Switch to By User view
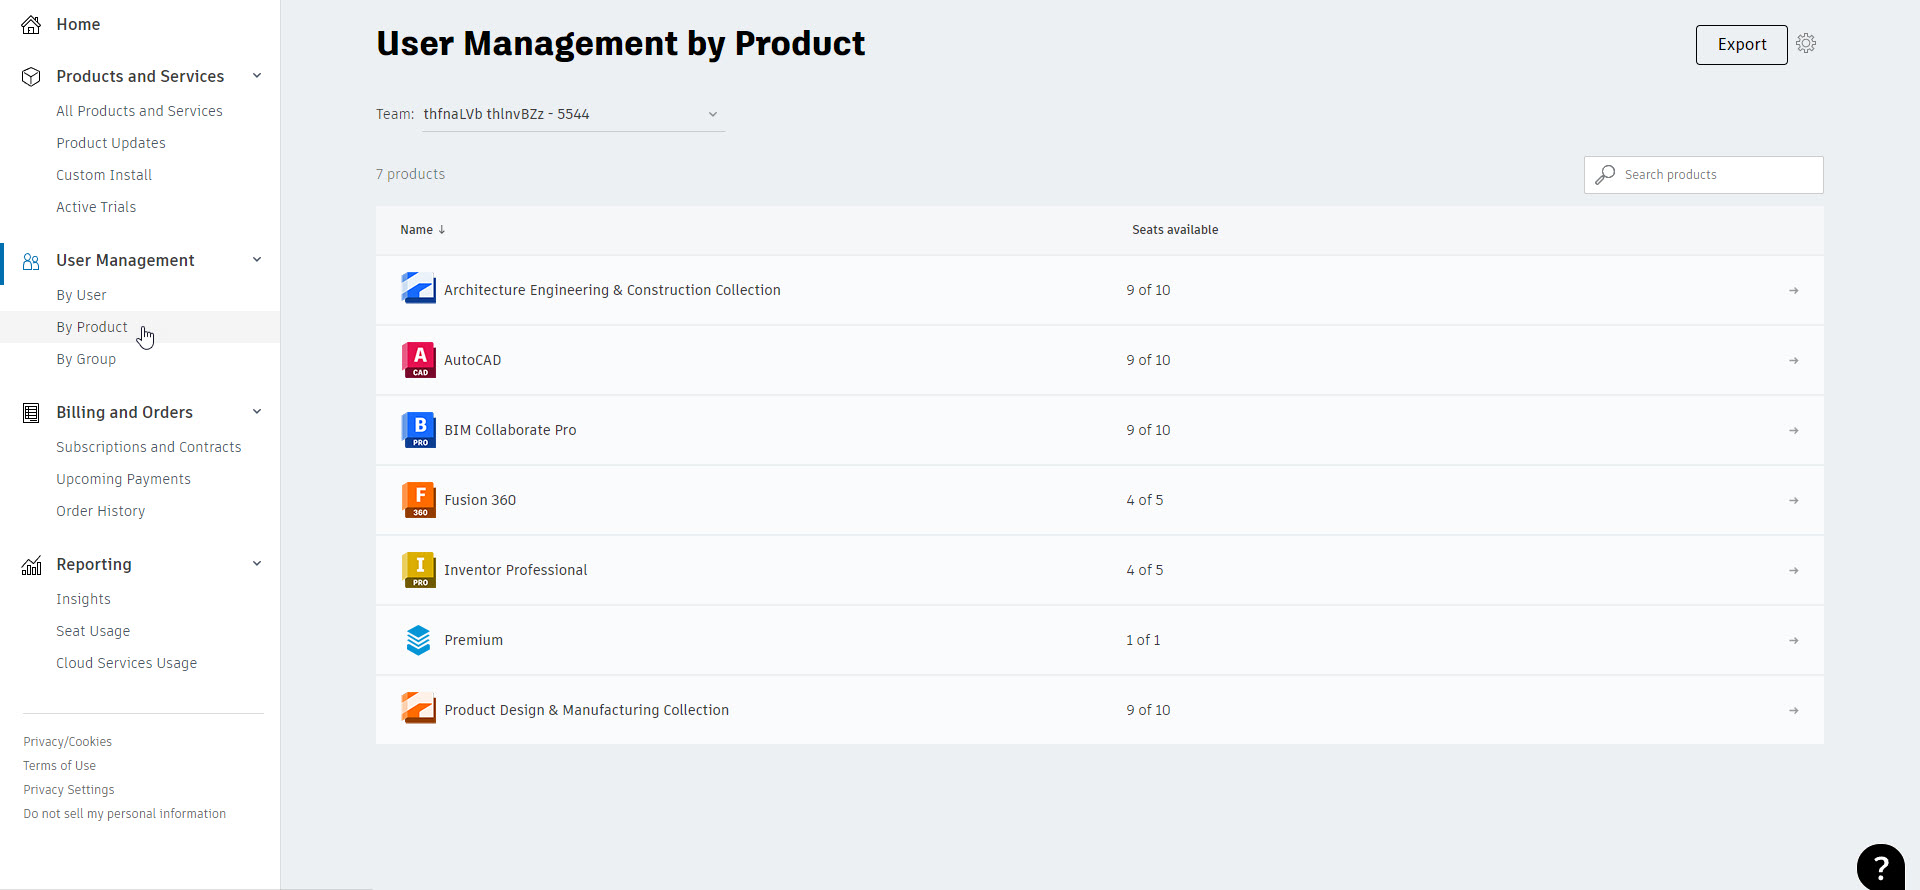This screenshot has width=1920, height=890. (x=81, y=295)
